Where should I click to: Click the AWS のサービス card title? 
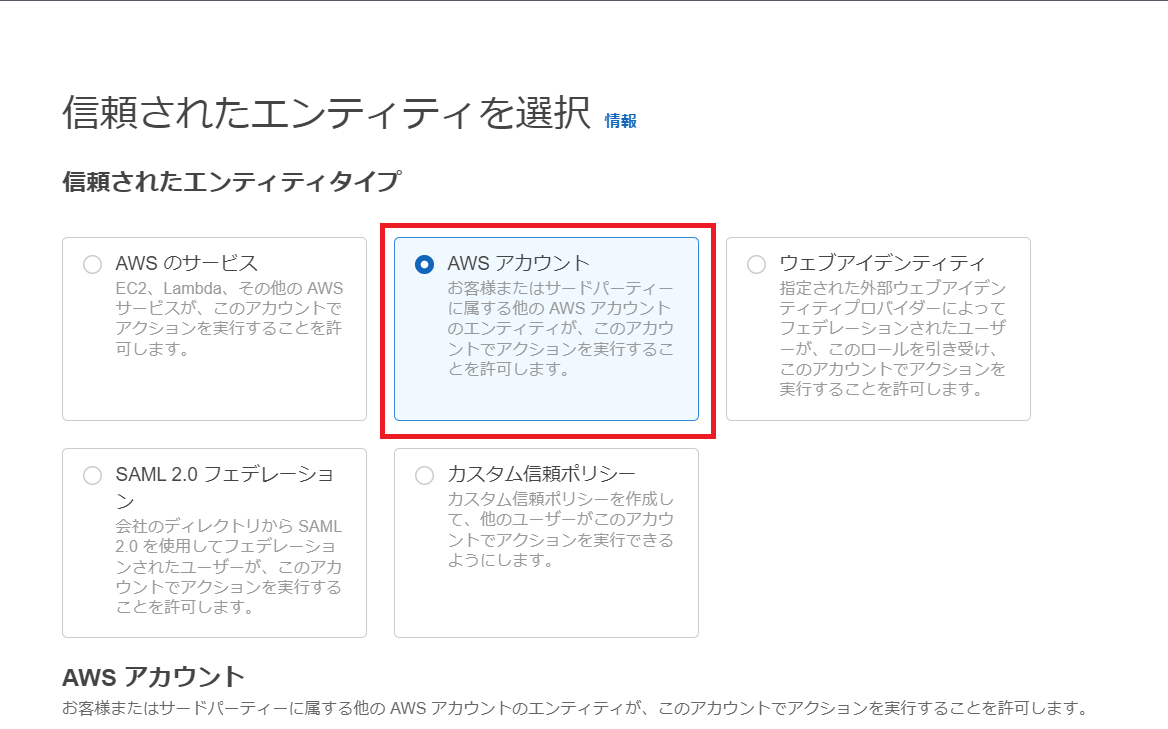pyautogui.click(x=186, y=263)
